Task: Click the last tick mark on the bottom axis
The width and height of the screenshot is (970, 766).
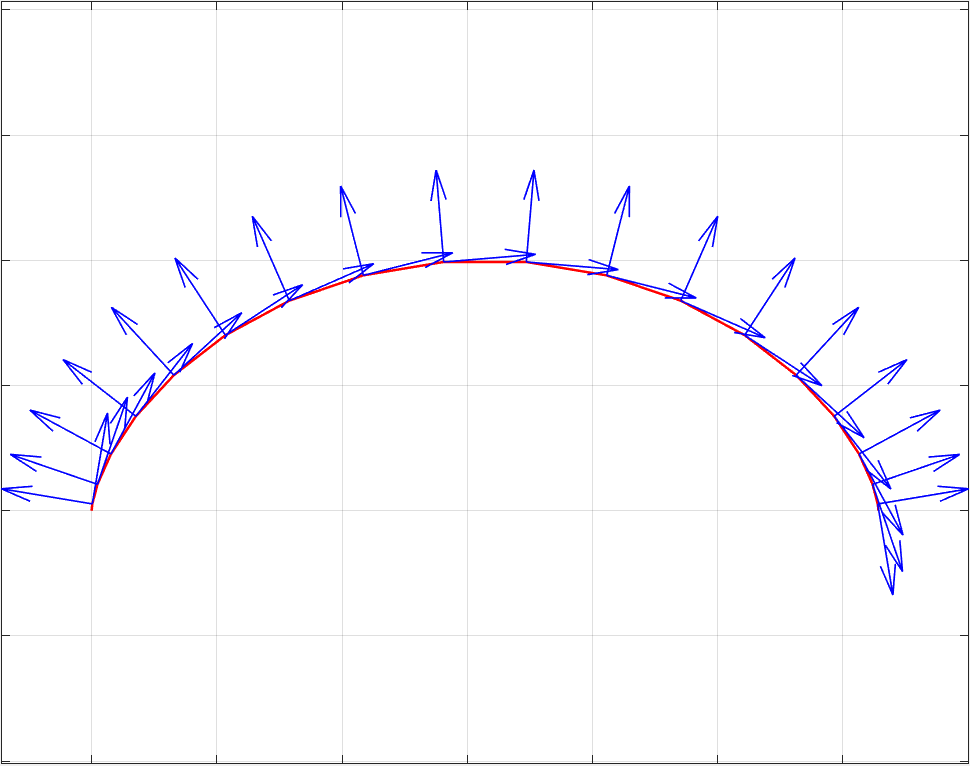Action: click(842, 760)
